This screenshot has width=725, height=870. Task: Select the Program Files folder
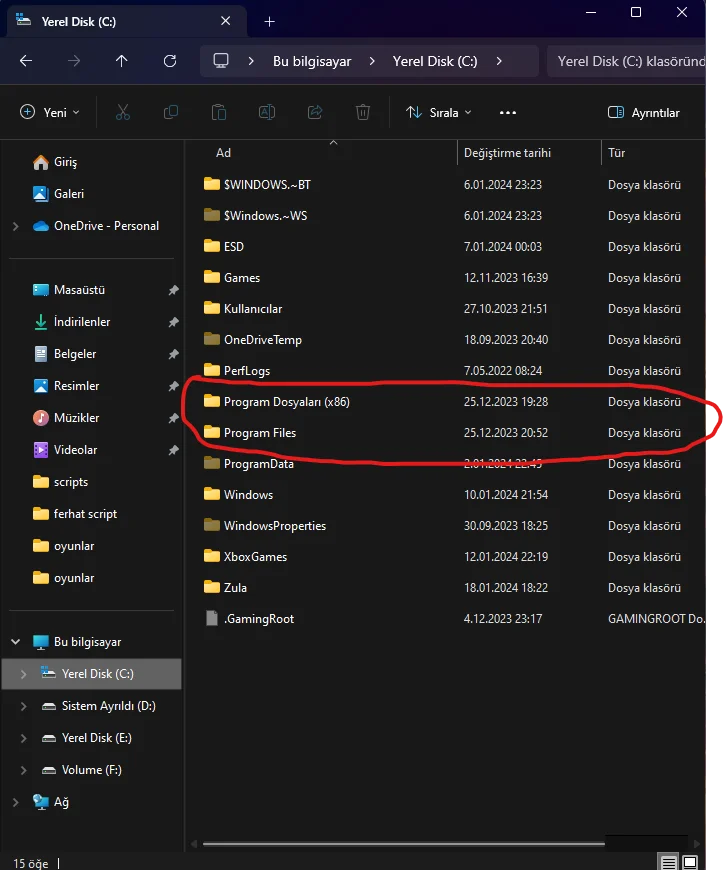250,433
